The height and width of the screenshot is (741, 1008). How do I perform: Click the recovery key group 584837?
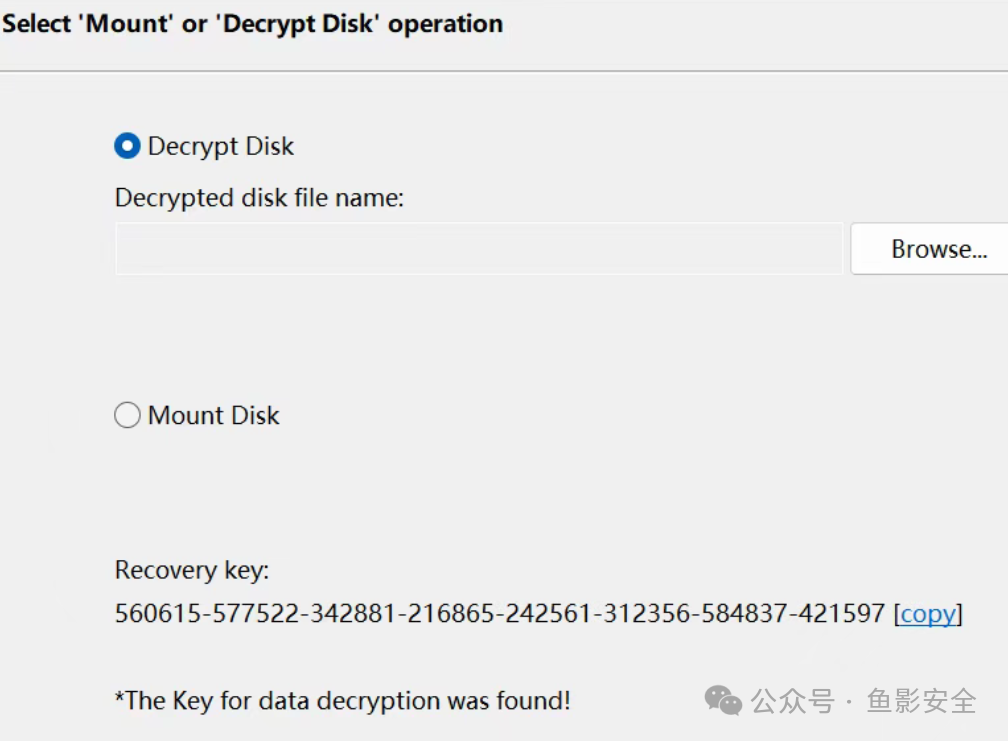tap(744, 613)
